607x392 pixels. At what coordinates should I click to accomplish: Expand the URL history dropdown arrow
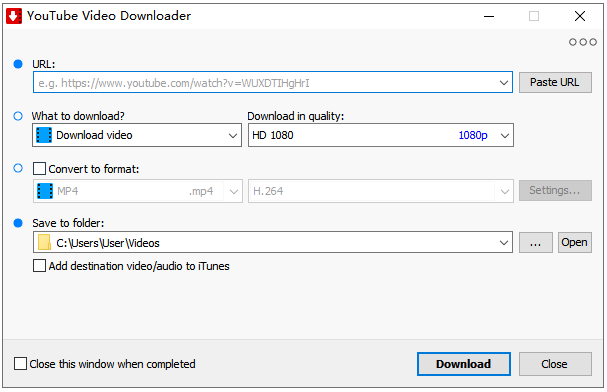pos(504,82)
